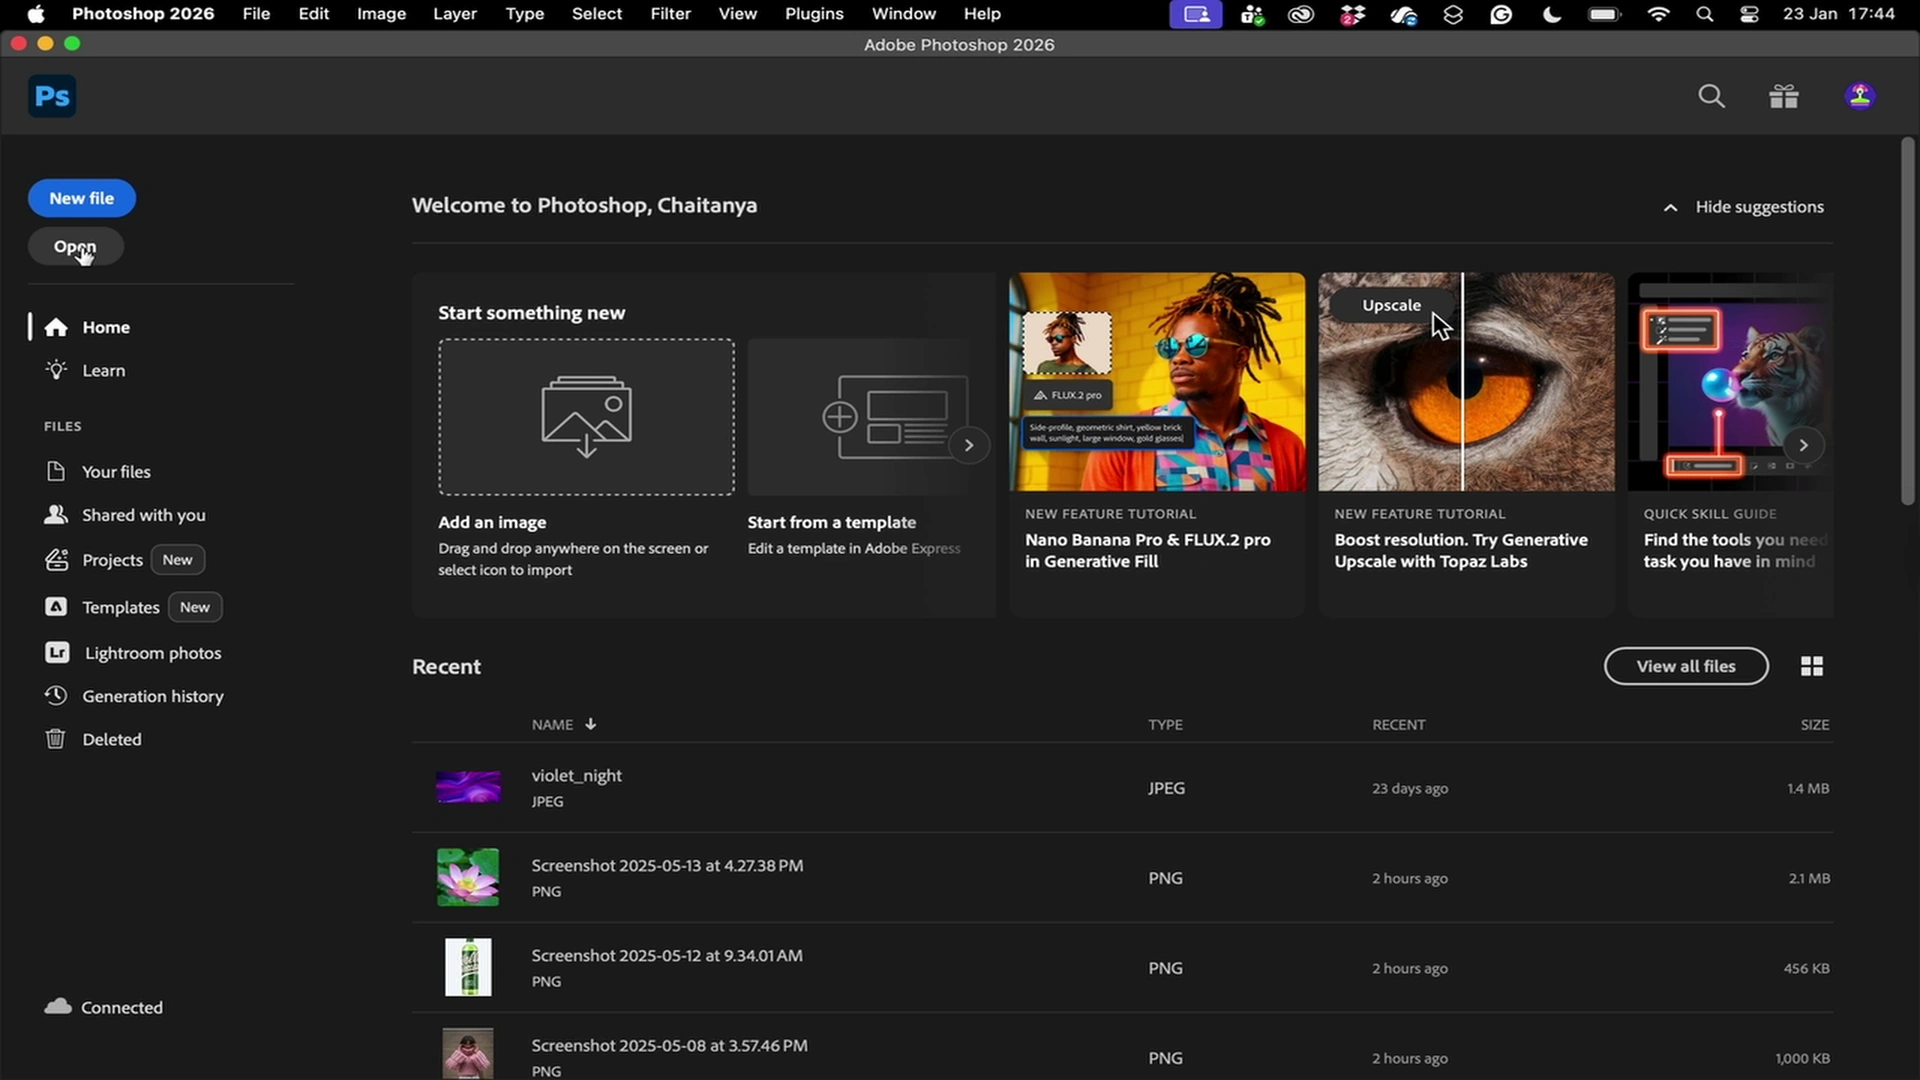Advance tutorial carousel with right arrow

(1803, 445)
